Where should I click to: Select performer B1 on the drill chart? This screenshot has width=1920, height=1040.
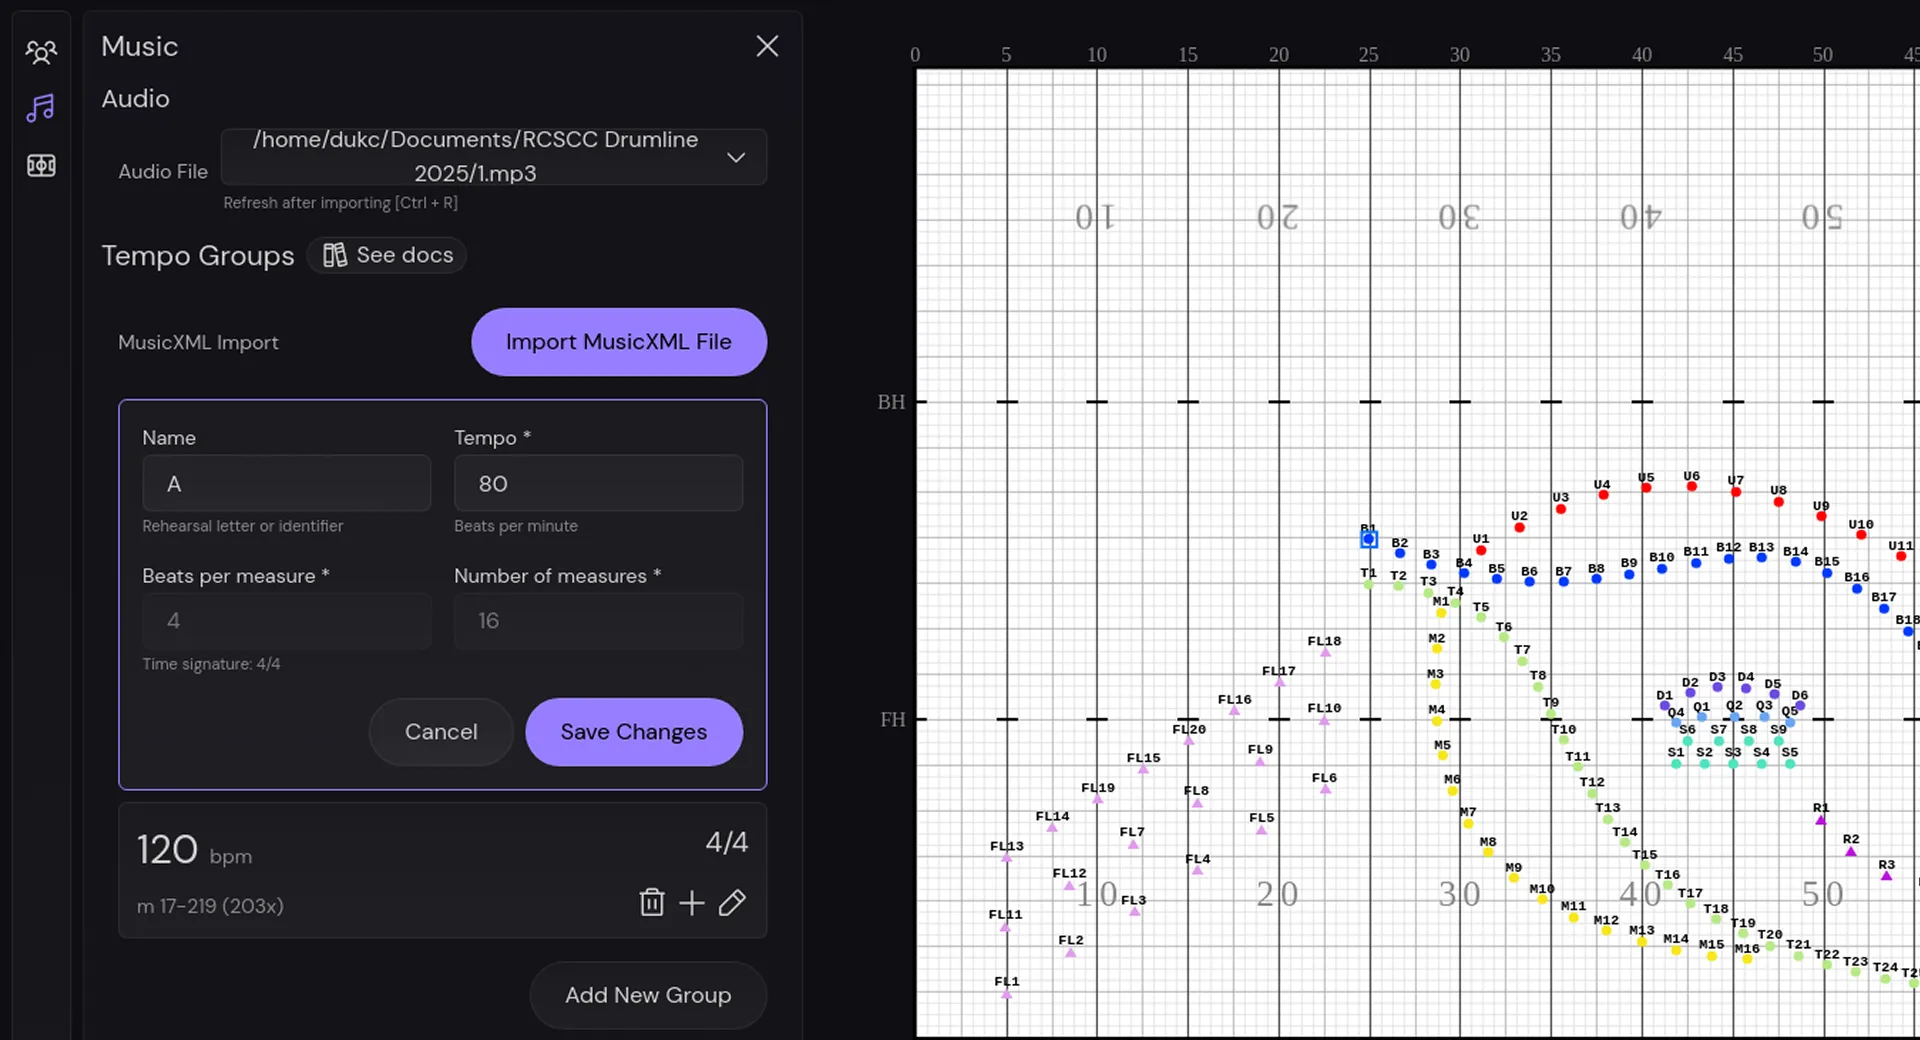pyautogui.click(x=1369, y=540)
